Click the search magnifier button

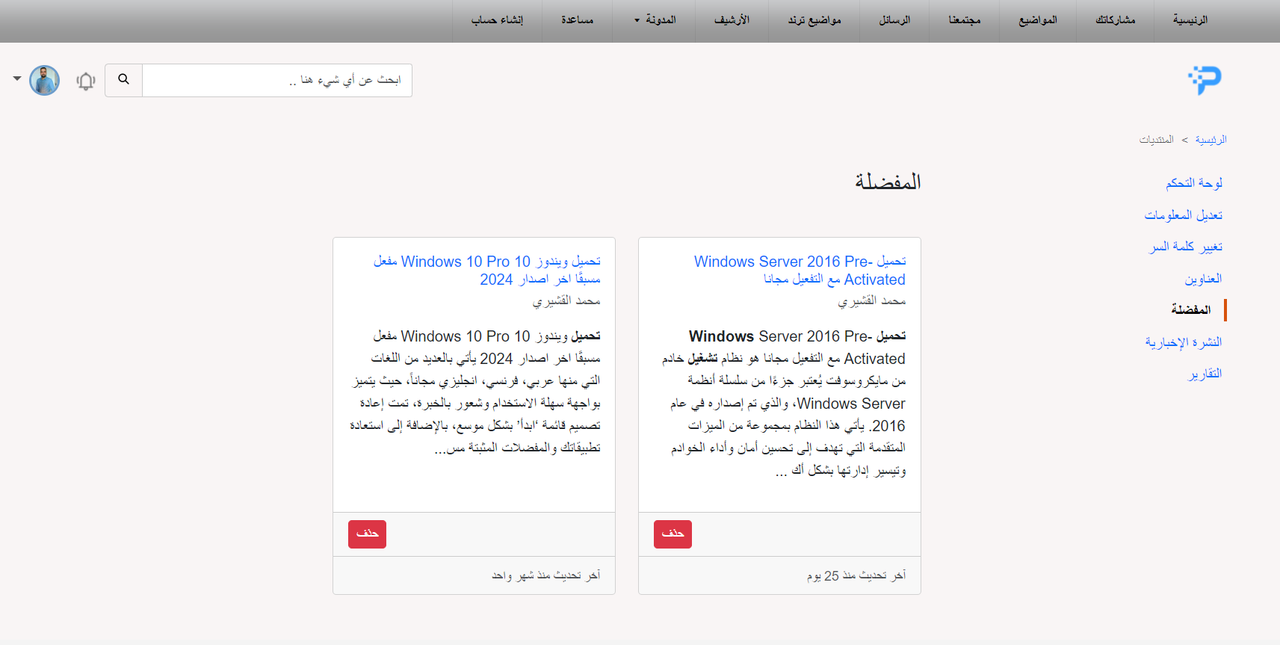(124, 80)
